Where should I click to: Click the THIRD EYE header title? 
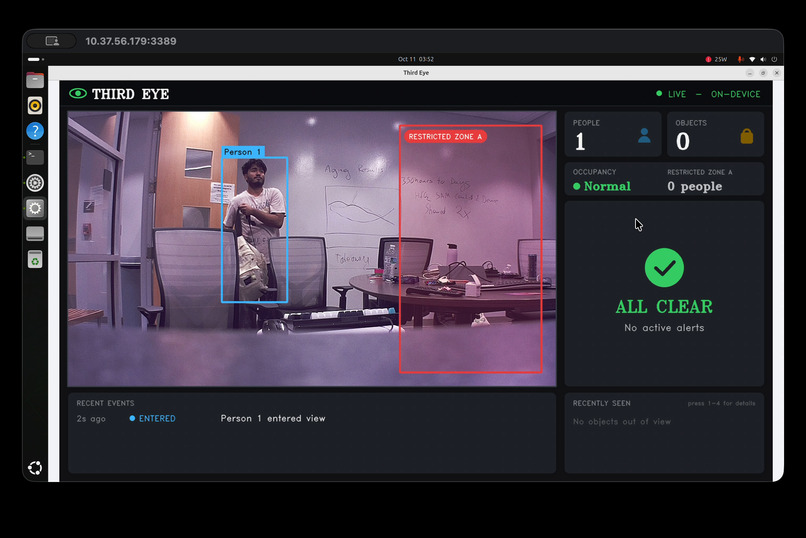tap(131, 94)
